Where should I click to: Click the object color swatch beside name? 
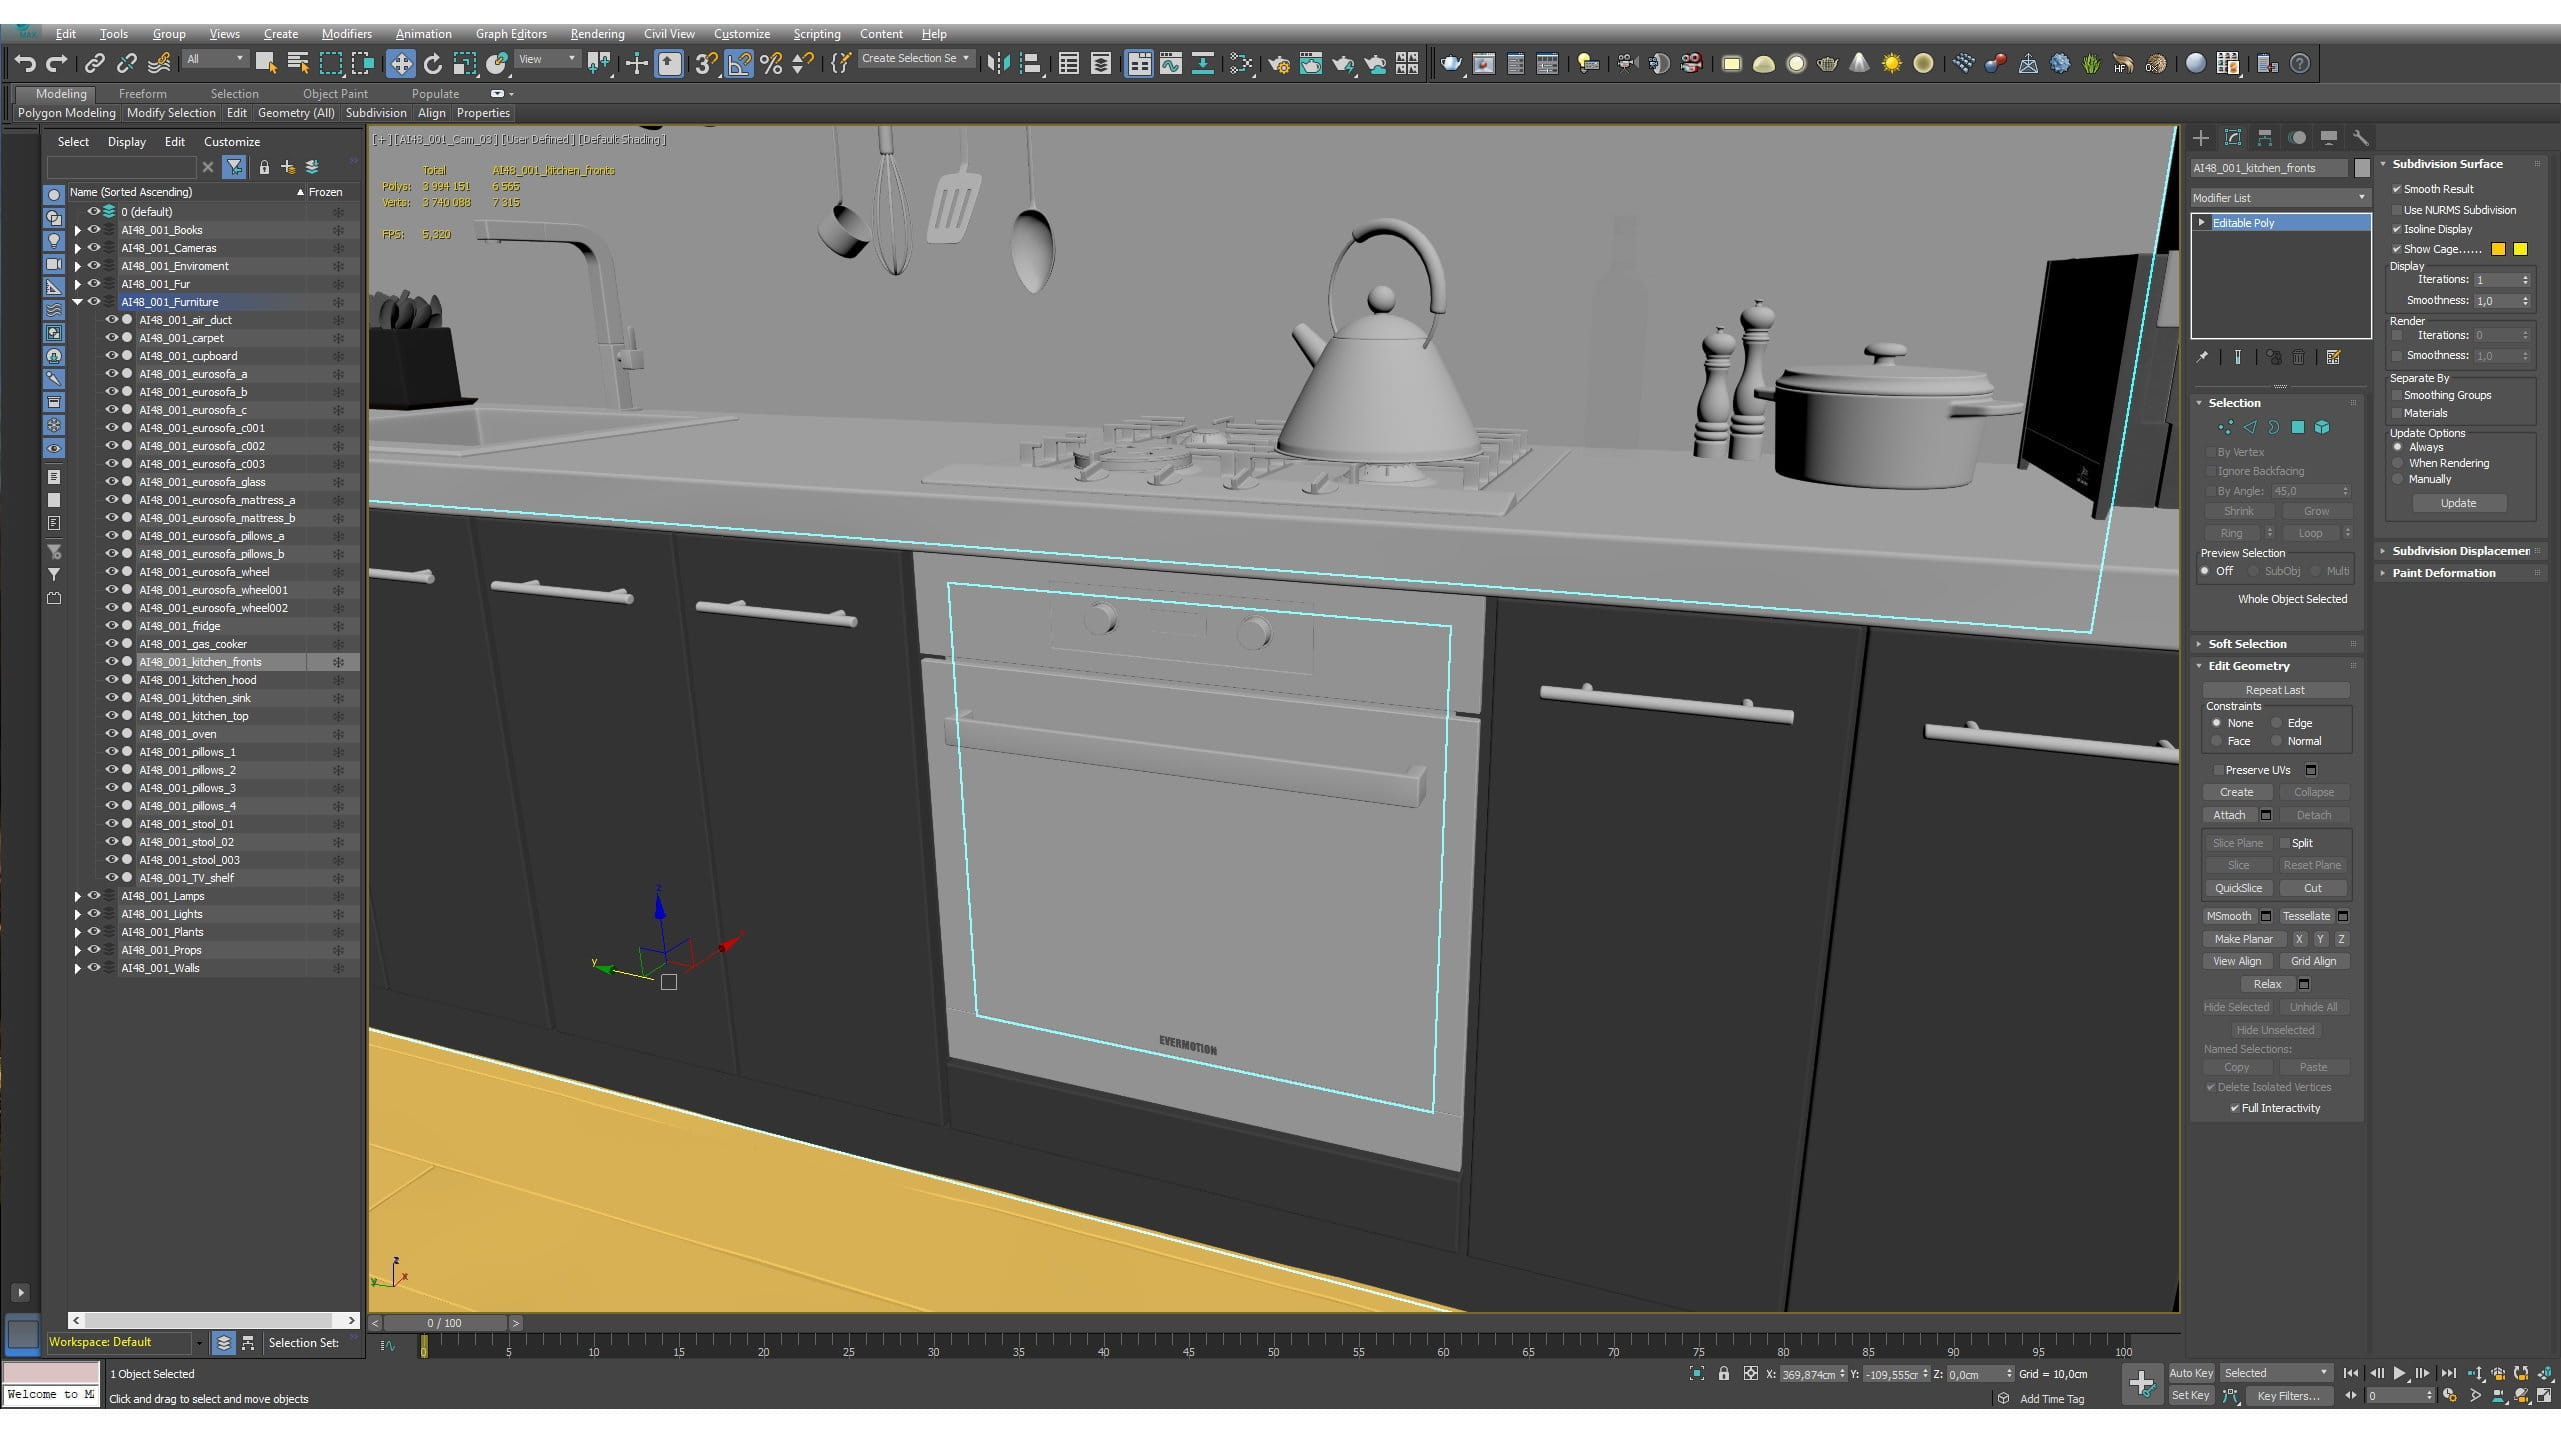[2362, 168]
